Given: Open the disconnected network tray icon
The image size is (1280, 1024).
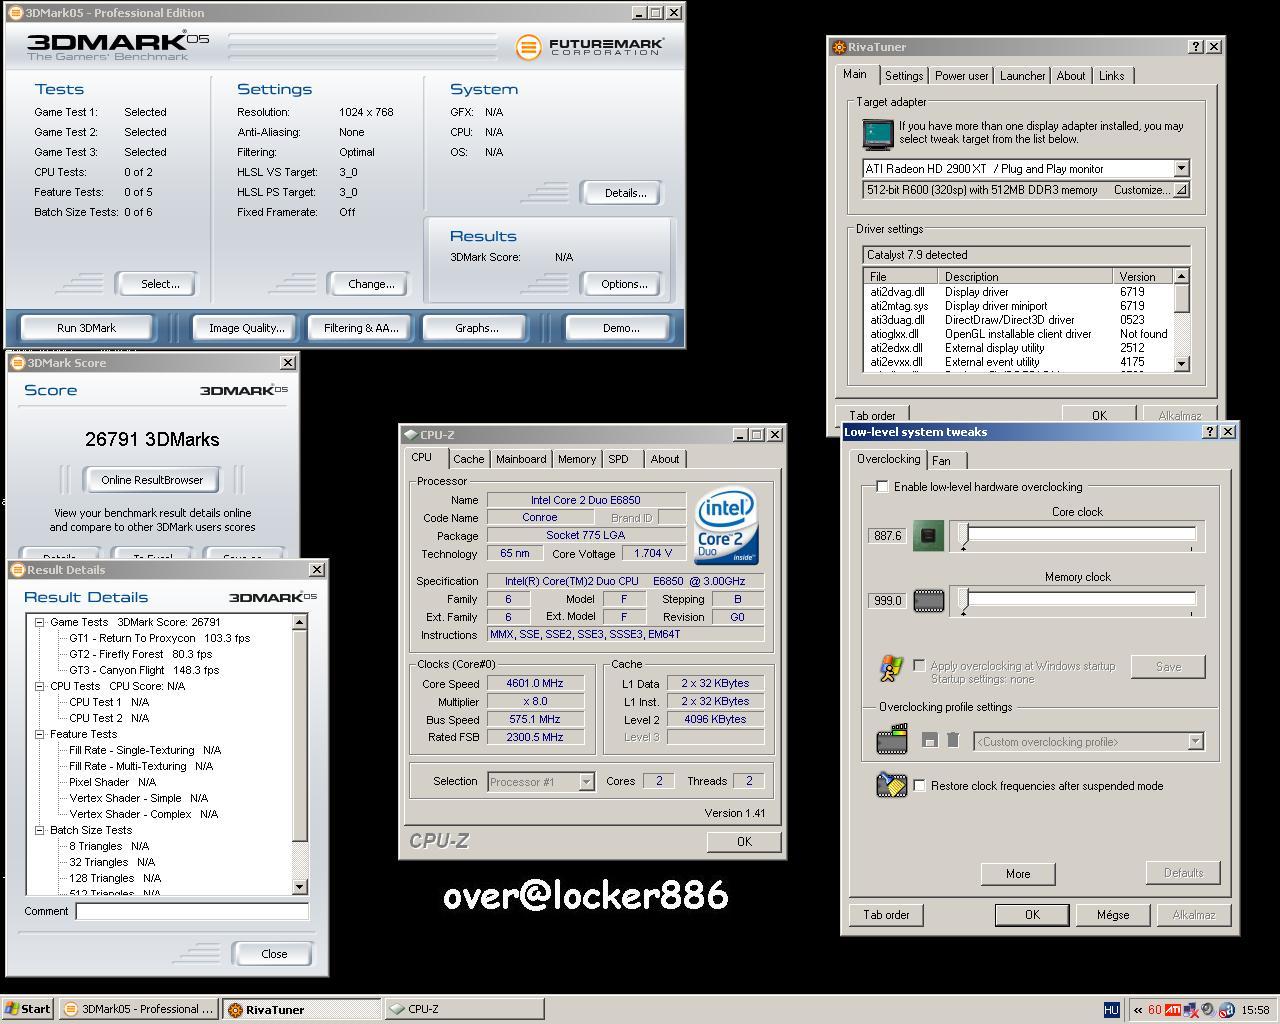Looking at the screenshot, I should (x=1190, y=1010).
